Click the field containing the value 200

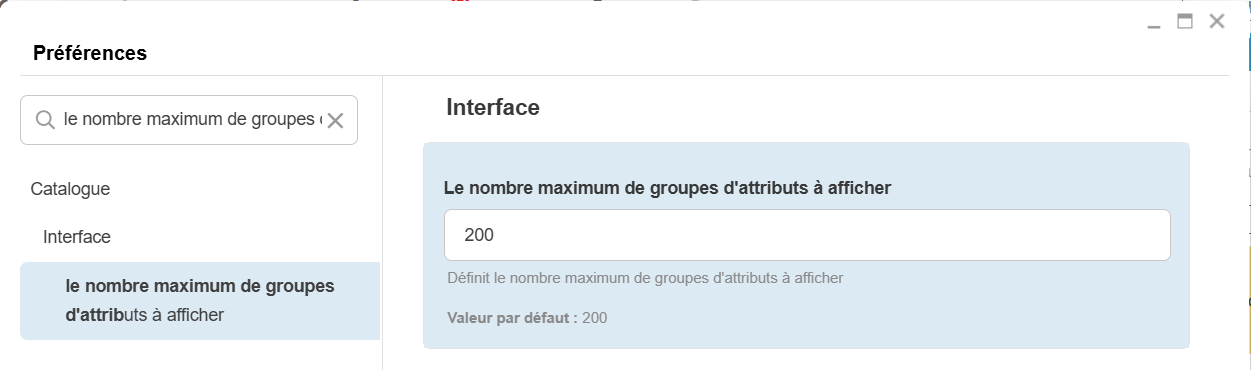807,235
